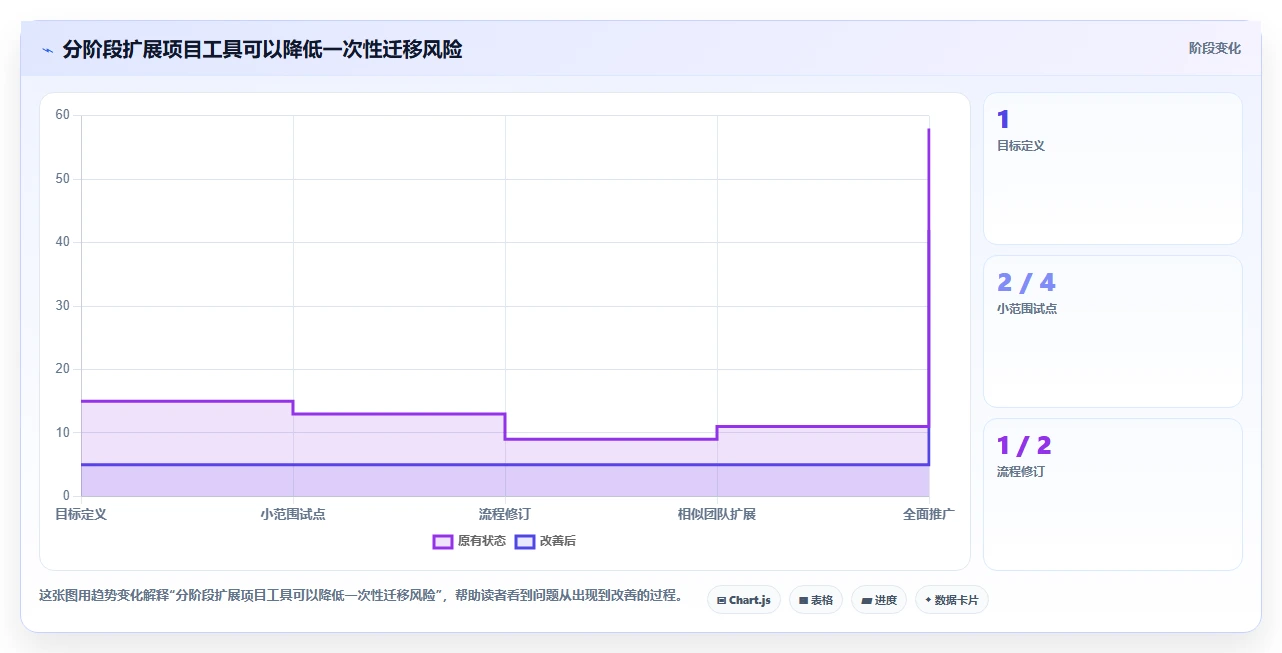Click y-axis value 20

click(x=63, y=369)
